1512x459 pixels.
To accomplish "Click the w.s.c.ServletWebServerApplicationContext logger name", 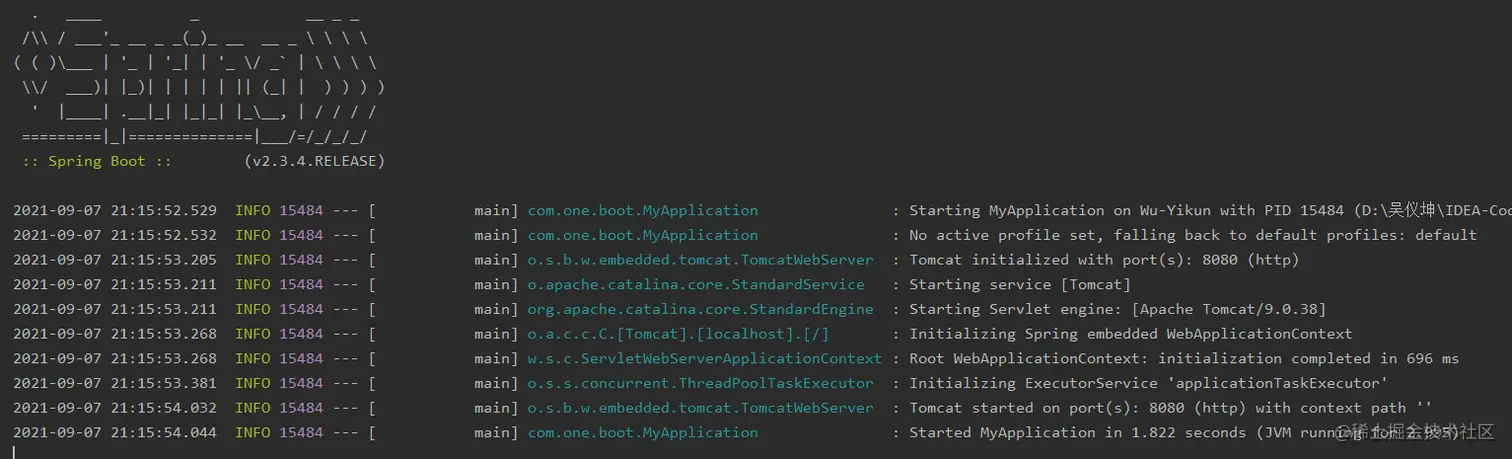I will tap(705, 358).
